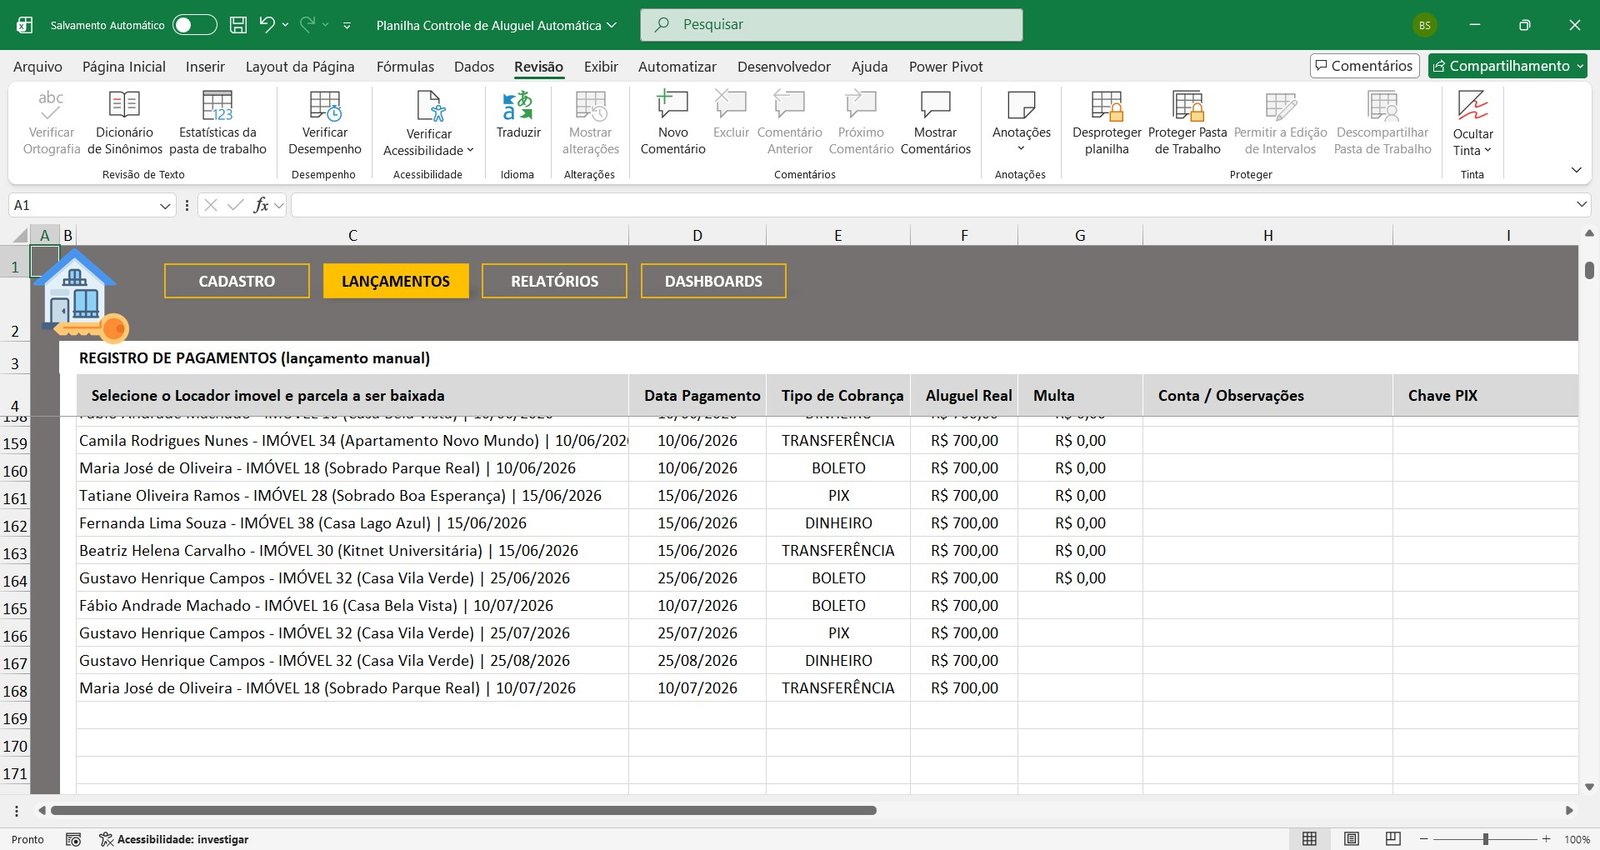Click the zoom slider handle

tap(1486, 839)
